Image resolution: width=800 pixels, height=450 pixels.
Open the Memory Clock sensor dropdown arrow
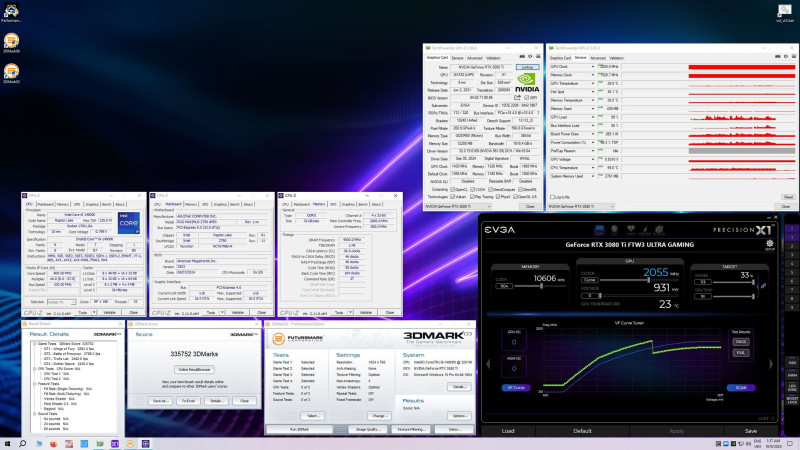pos(593,75)
